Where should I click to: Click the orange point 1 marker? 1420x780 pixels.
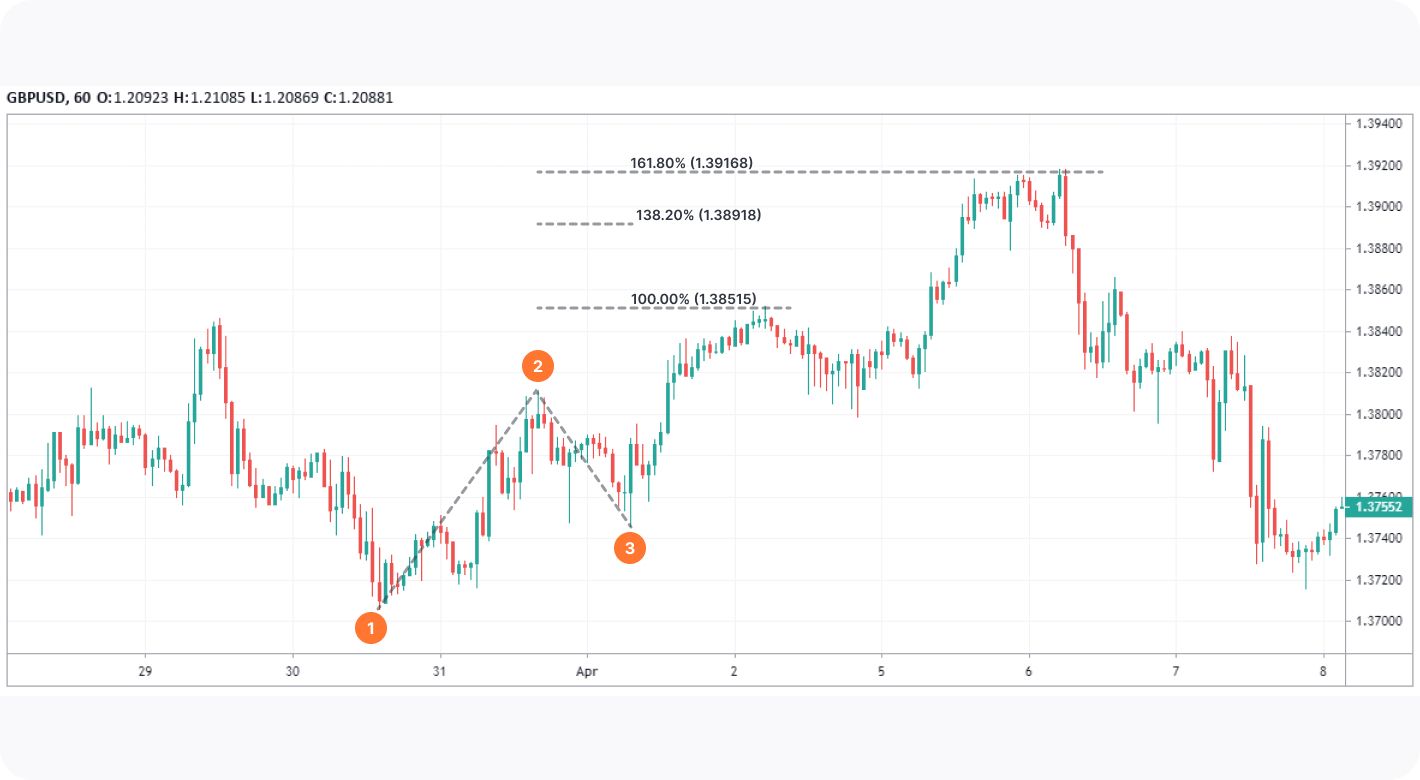point(371,628)
